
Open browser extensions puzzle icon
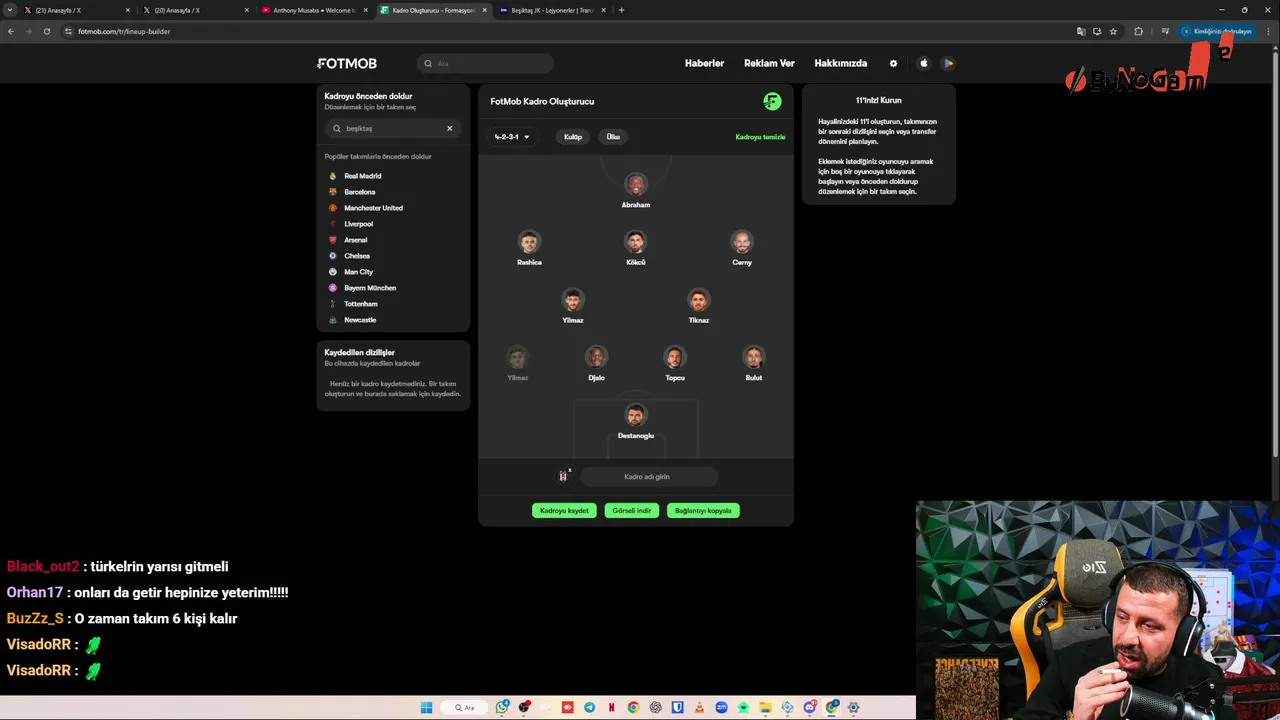1138,31
